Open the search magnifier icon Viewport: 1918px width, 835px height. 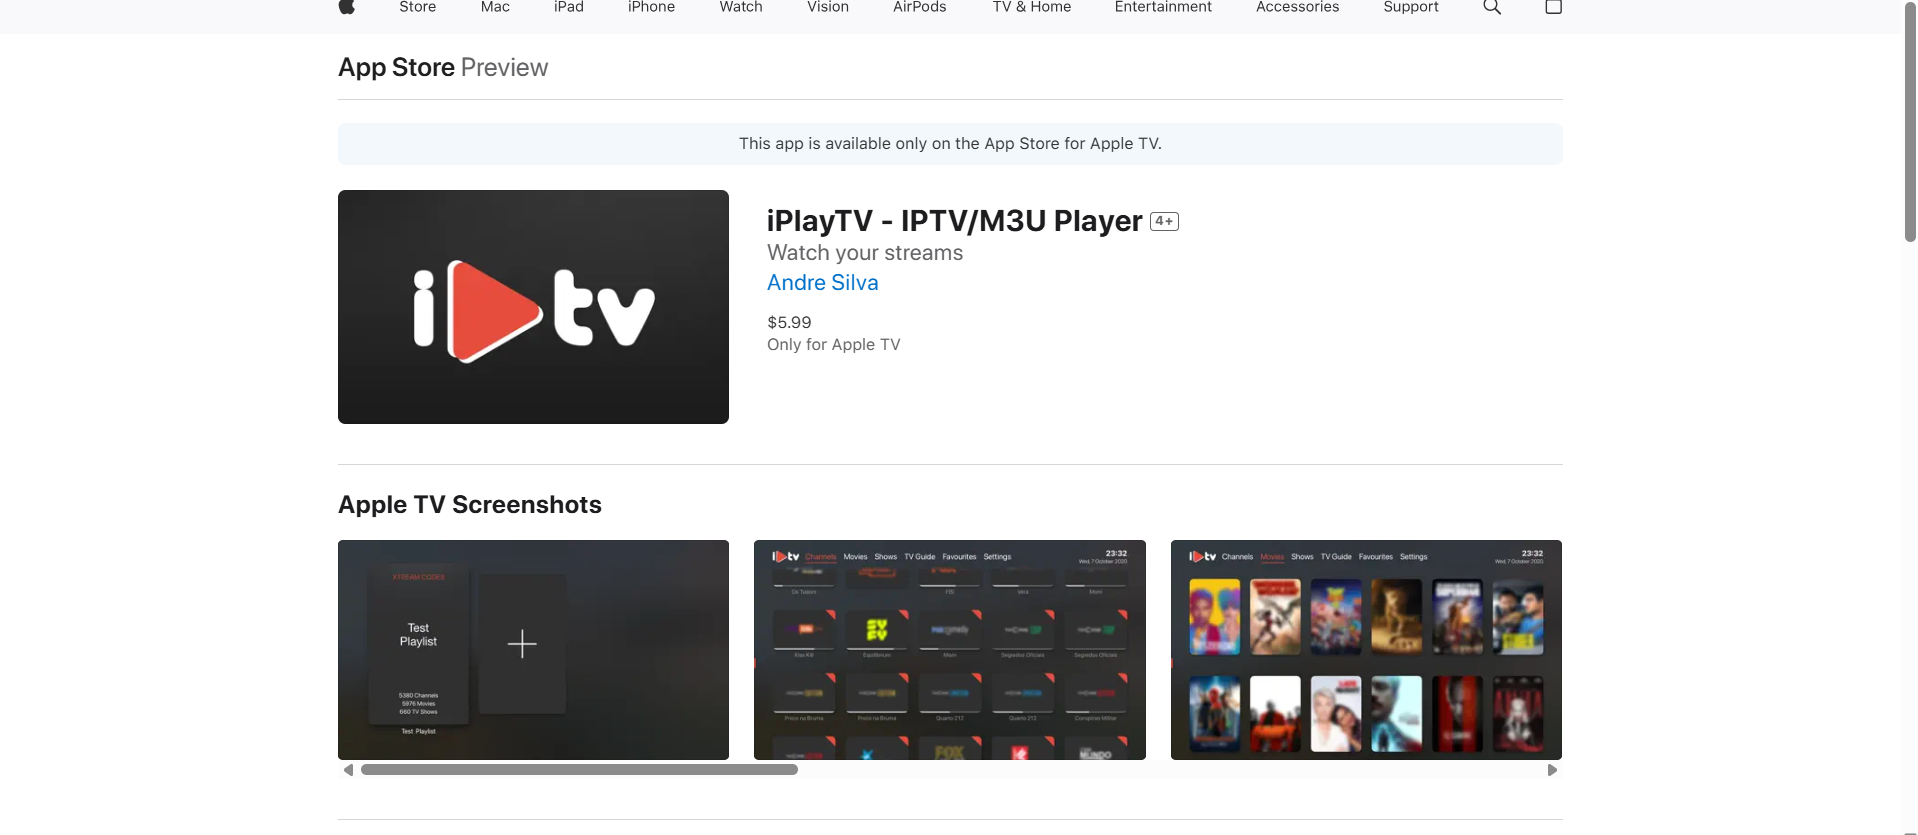click(1492, 7)
